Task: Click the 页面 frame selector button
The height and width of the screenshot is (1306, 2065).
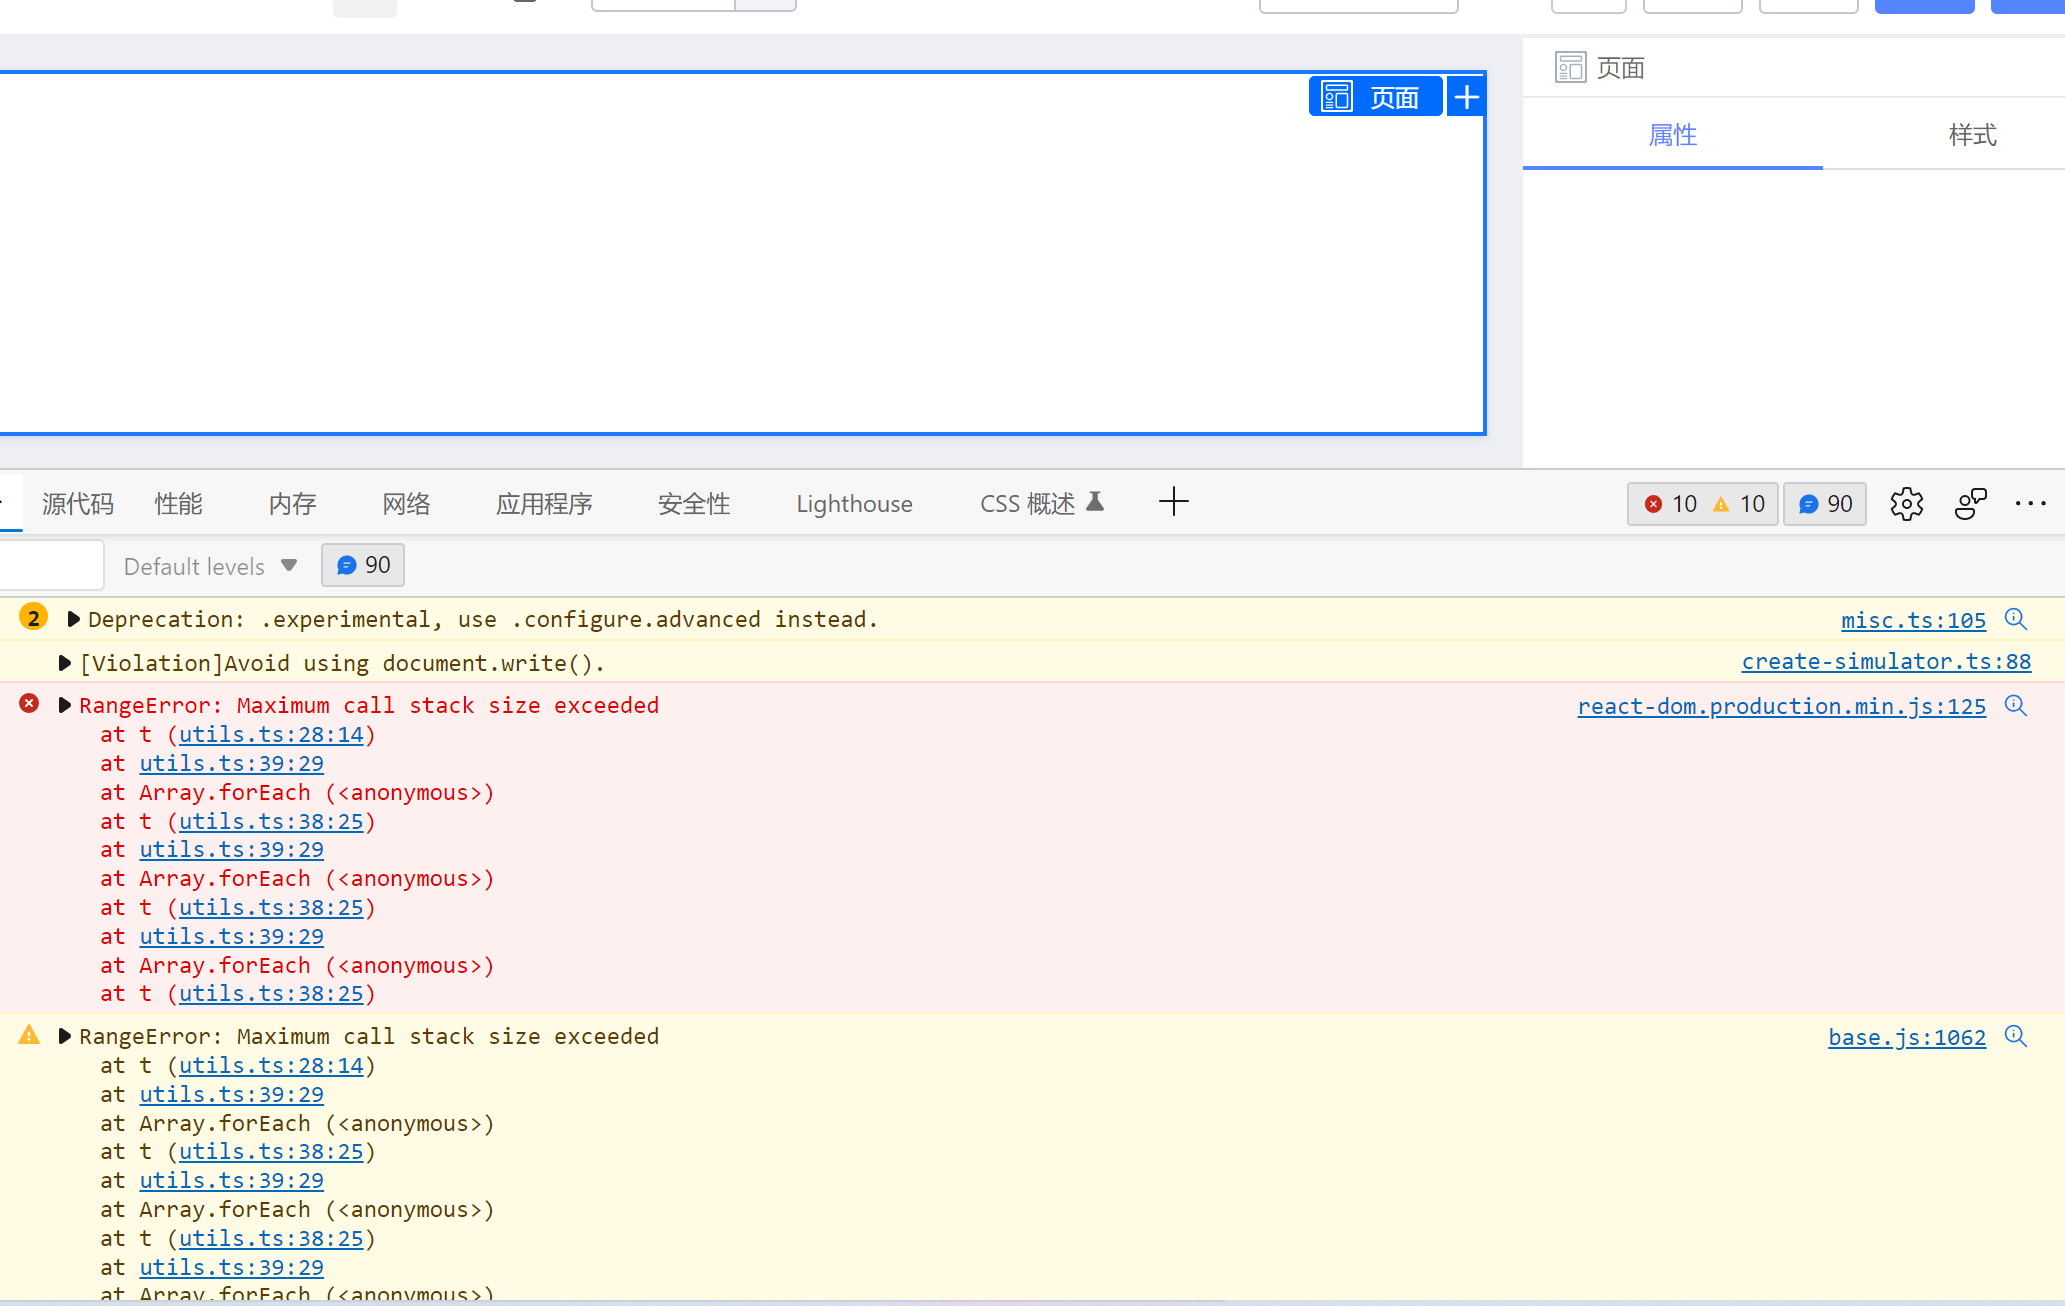Action: (x=1375, y=96)
